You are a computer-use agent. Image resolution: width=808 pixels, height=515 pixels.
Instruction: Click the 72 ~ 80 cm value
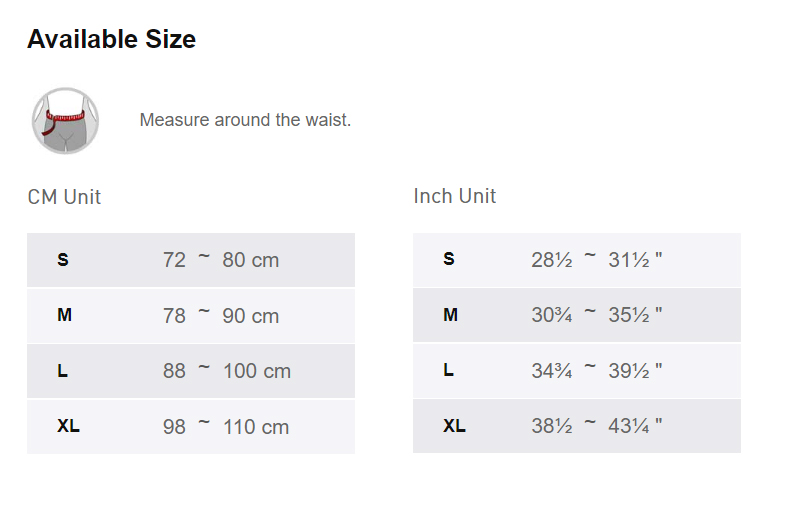pos(220,260)
